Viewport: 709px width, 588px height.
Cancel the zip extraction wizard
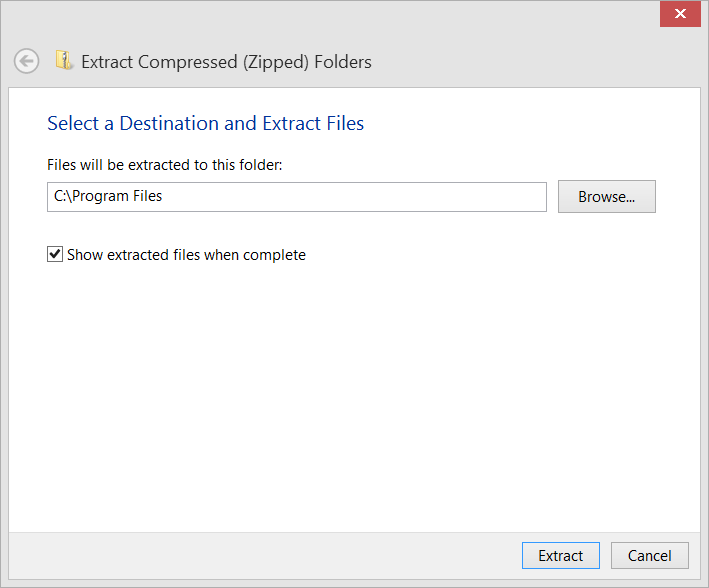click(650, 555)
